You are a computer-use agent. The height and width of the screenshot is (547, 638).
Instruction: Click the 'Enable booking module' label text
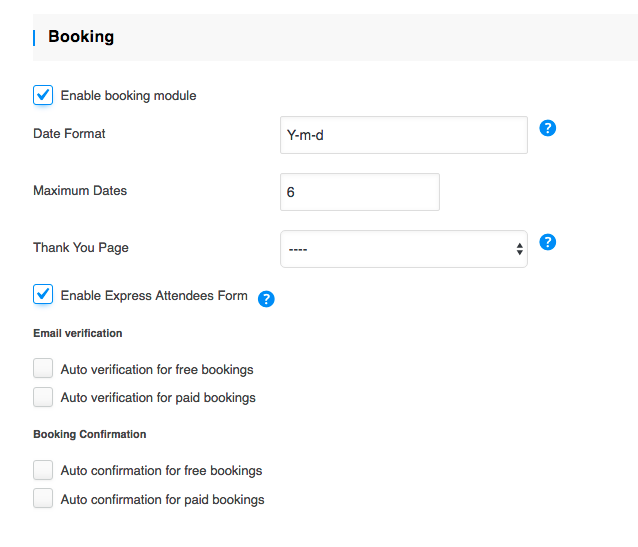click(x=128, y=96)
